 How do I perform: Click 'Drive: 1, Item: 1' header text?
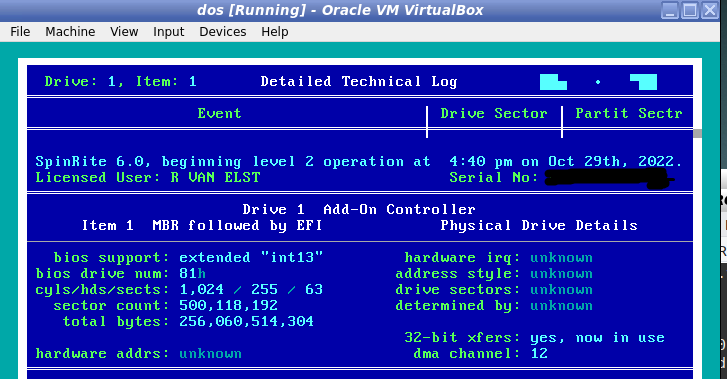coord(121,82)
